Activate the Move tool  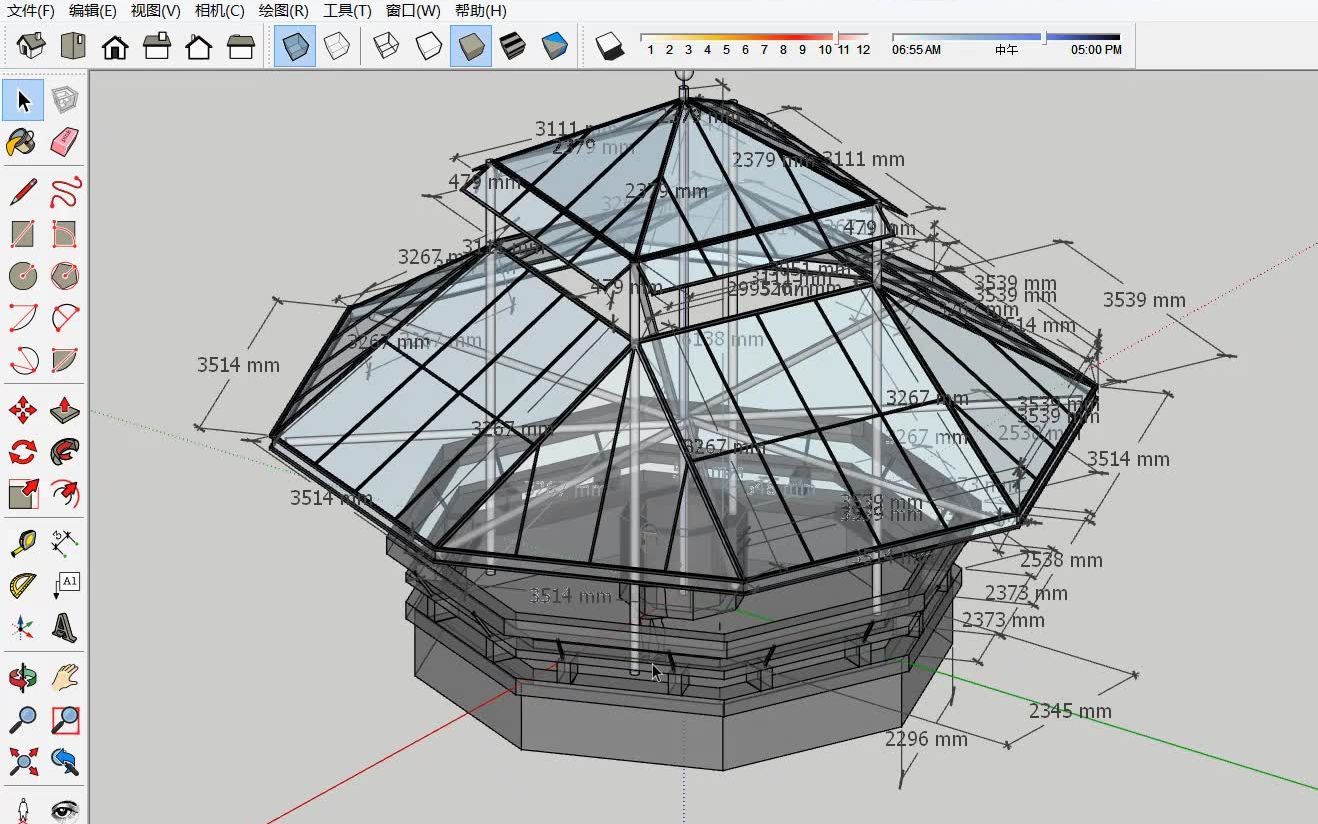pos(23,409)
